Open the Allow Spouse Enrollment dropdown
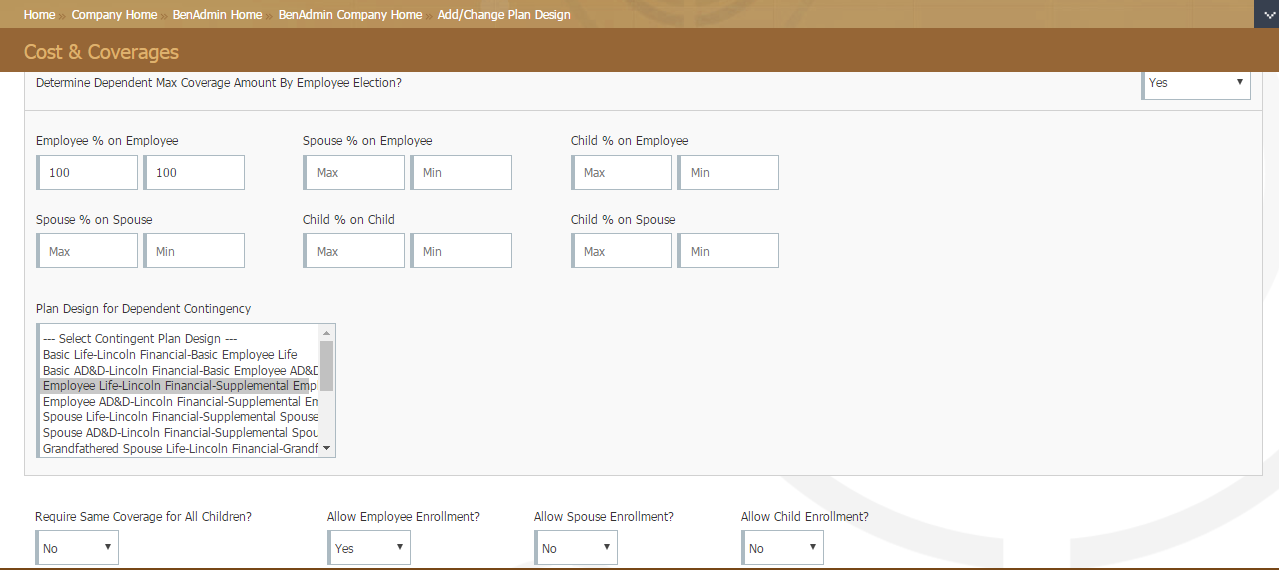The width and height of the screenshot is (1279, 570). point(576,548)
